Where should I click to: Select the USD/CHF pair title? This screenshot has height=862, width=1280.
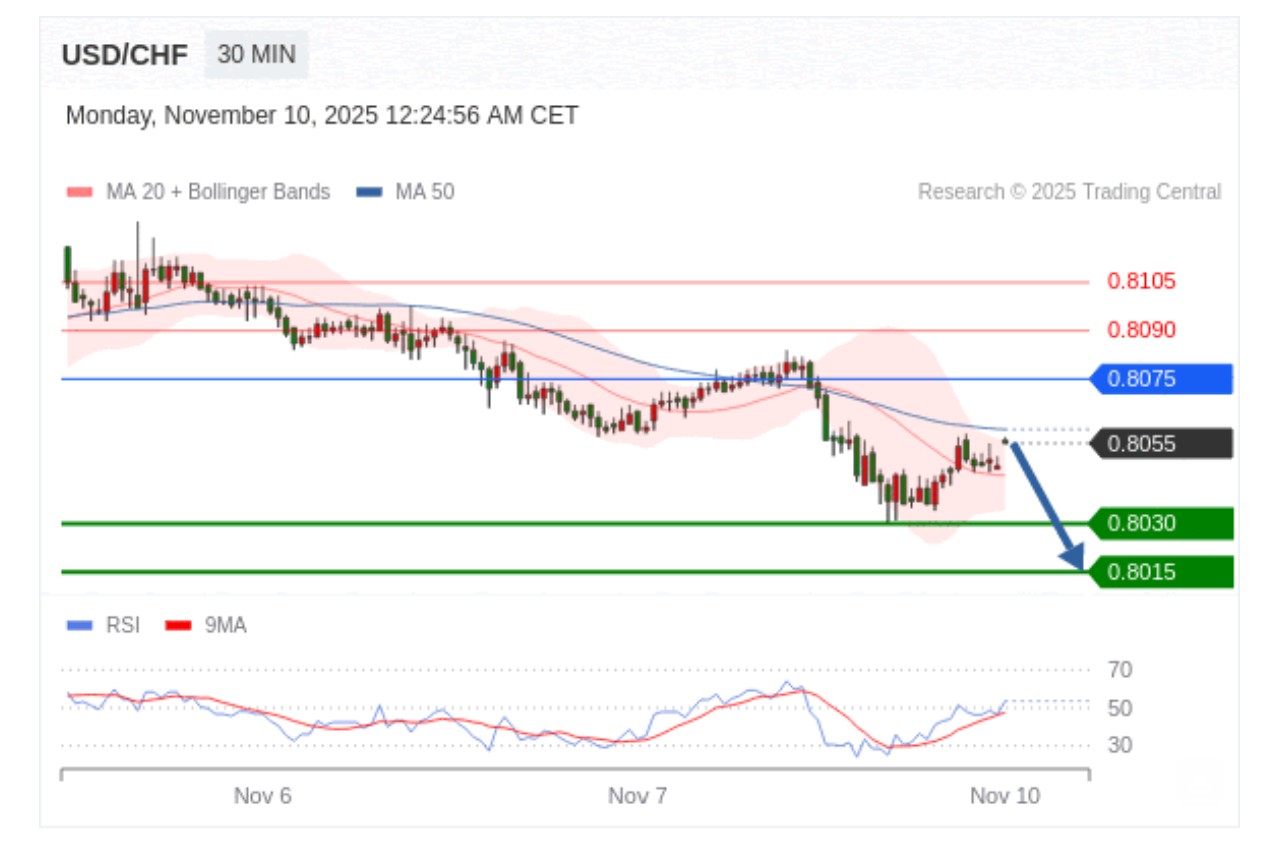pyautogui.click(x=124, y=55)
